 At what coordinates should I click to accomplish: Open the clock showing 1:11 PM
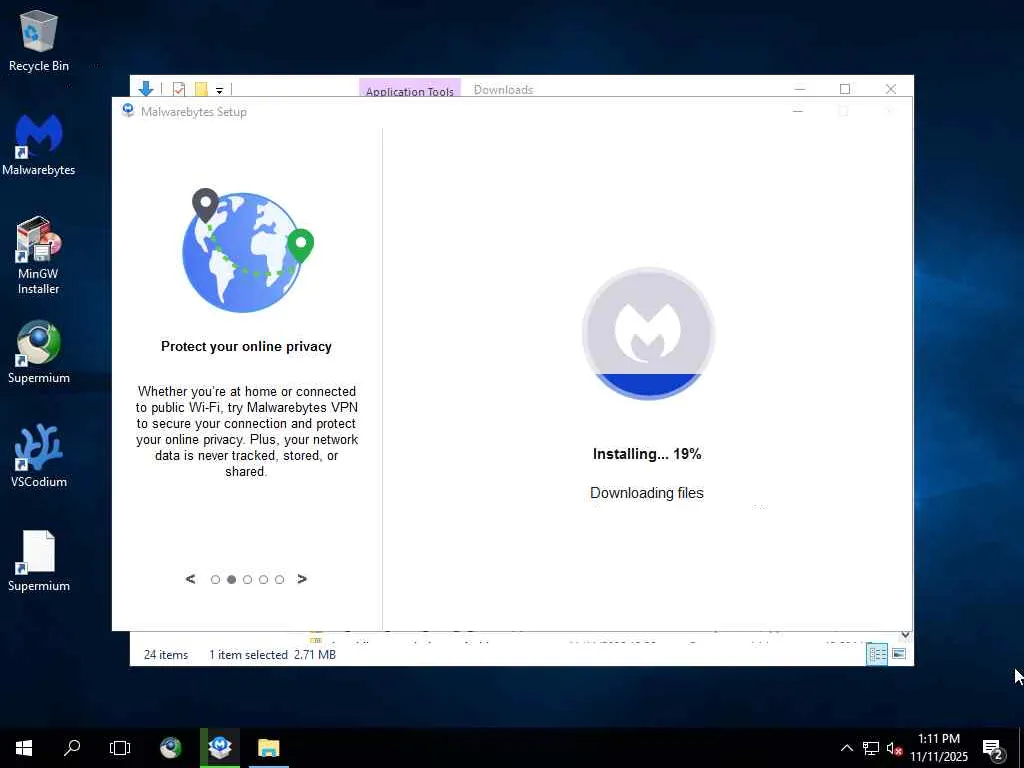click(x=939, y=748)
